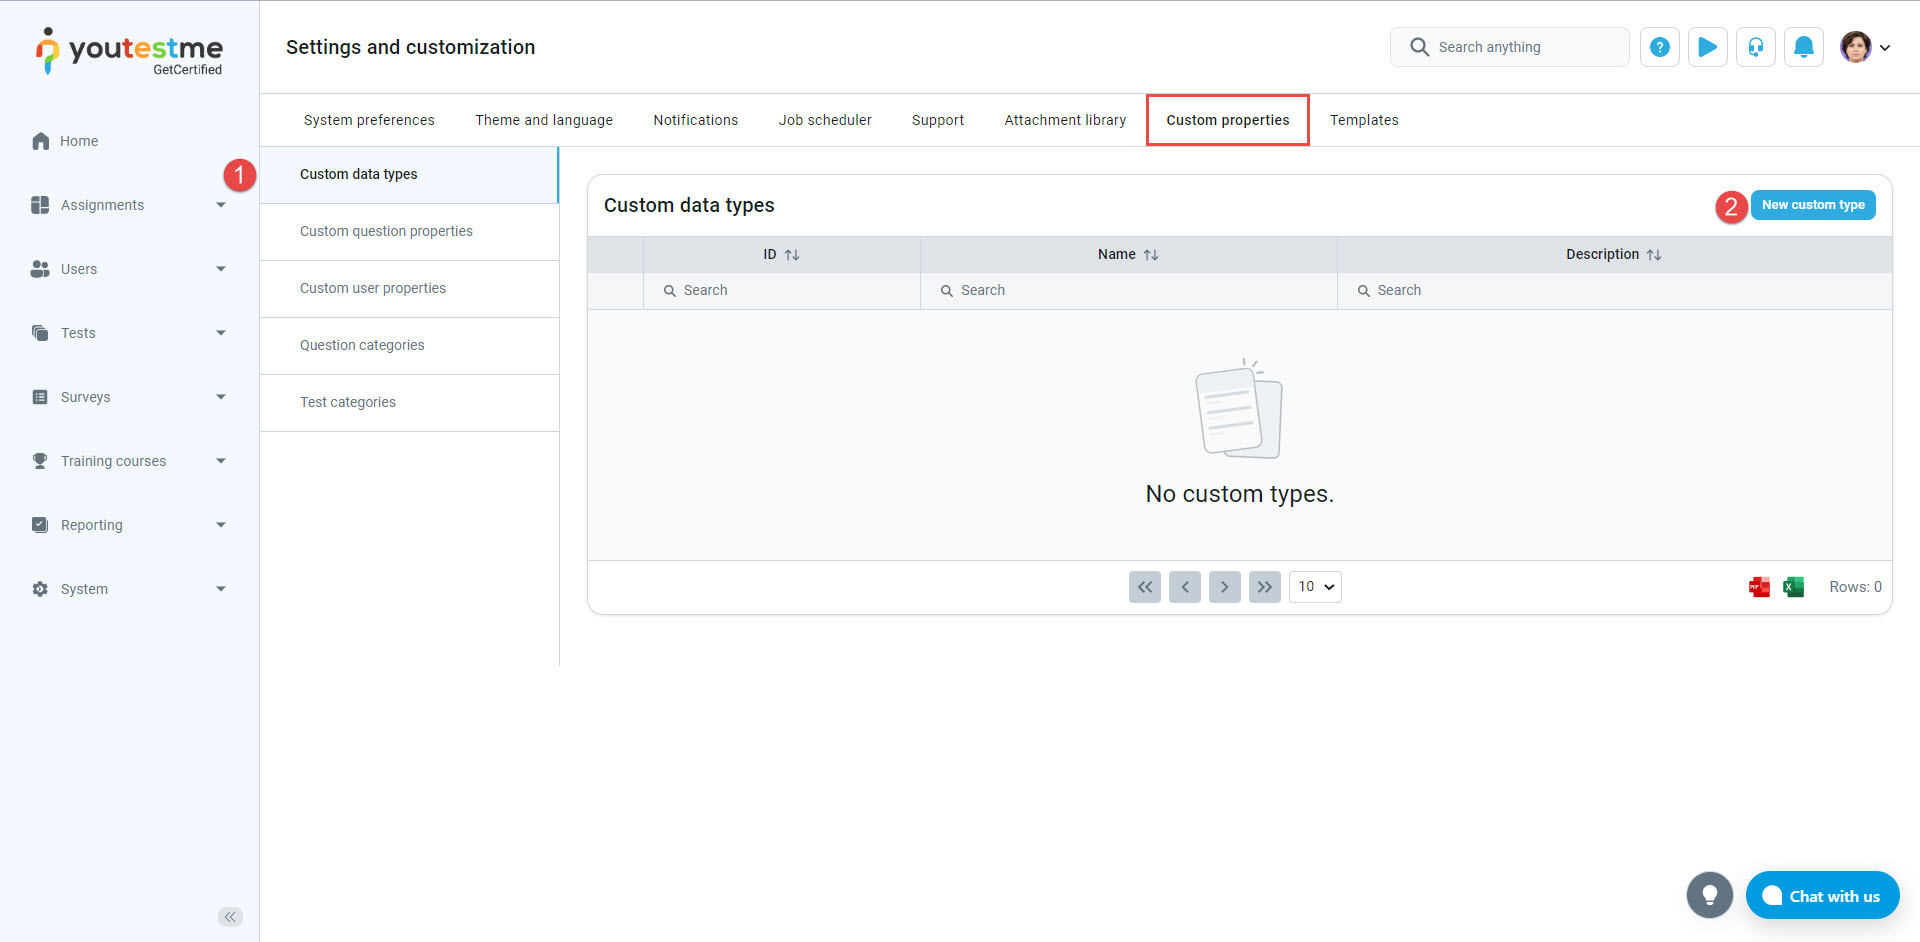Click the help question mark icon

1659,47
